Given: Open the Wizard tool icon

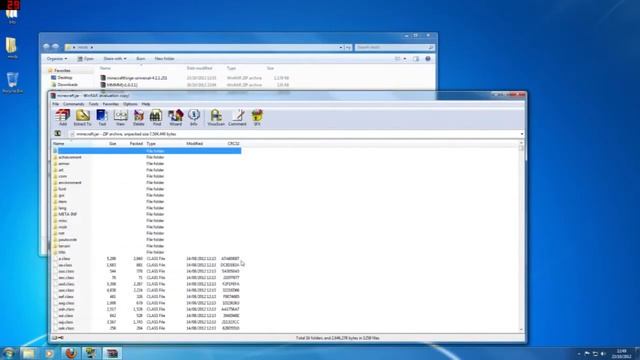Looking at the screenshot, I should (176, 117).
